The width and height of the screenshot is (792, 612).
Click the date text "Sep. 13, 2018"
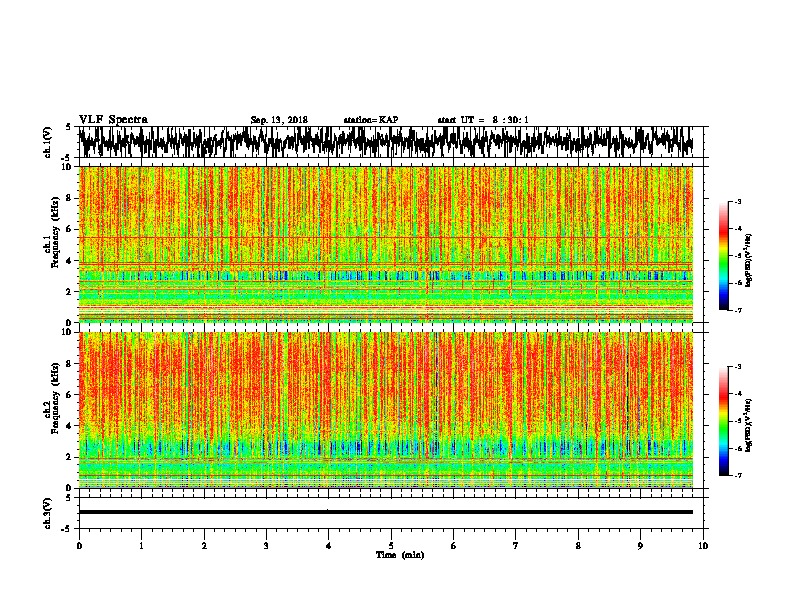tap(279, 120)
